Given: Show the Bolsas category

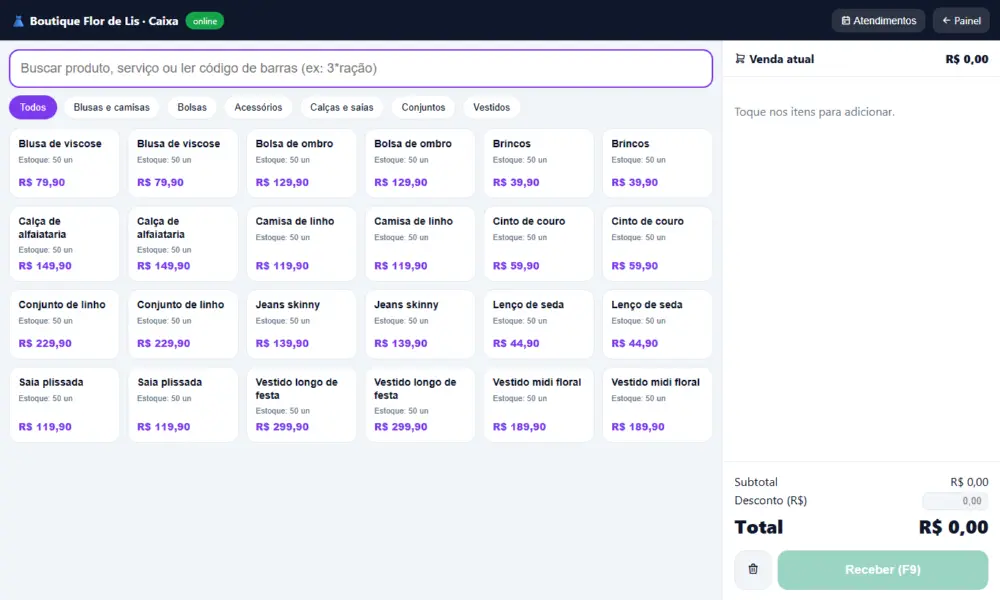Looking at the screenshot, I should click(192, 107).
